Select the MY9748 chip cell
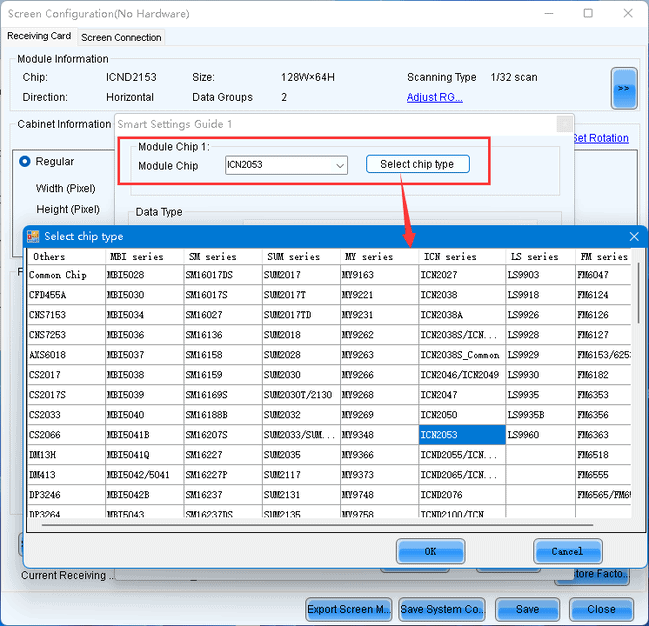The height and width of the screenshot is (626, 649). tap(379, 495)
